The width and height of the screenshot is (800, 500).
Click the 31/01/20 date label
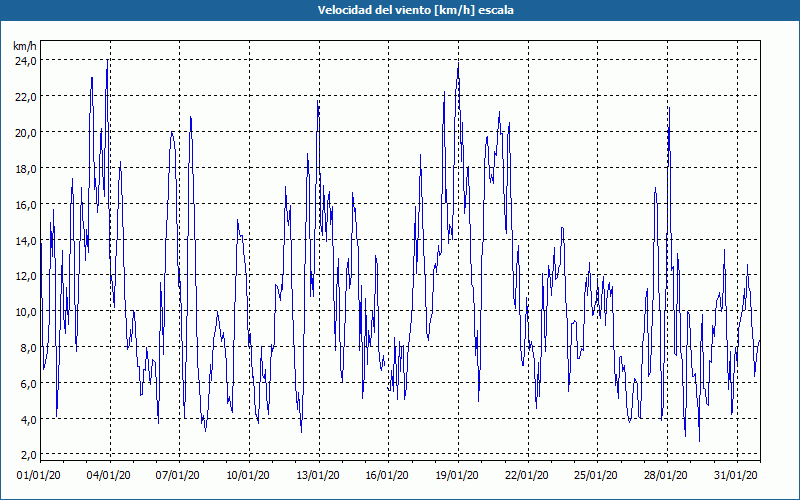point(735,475)
